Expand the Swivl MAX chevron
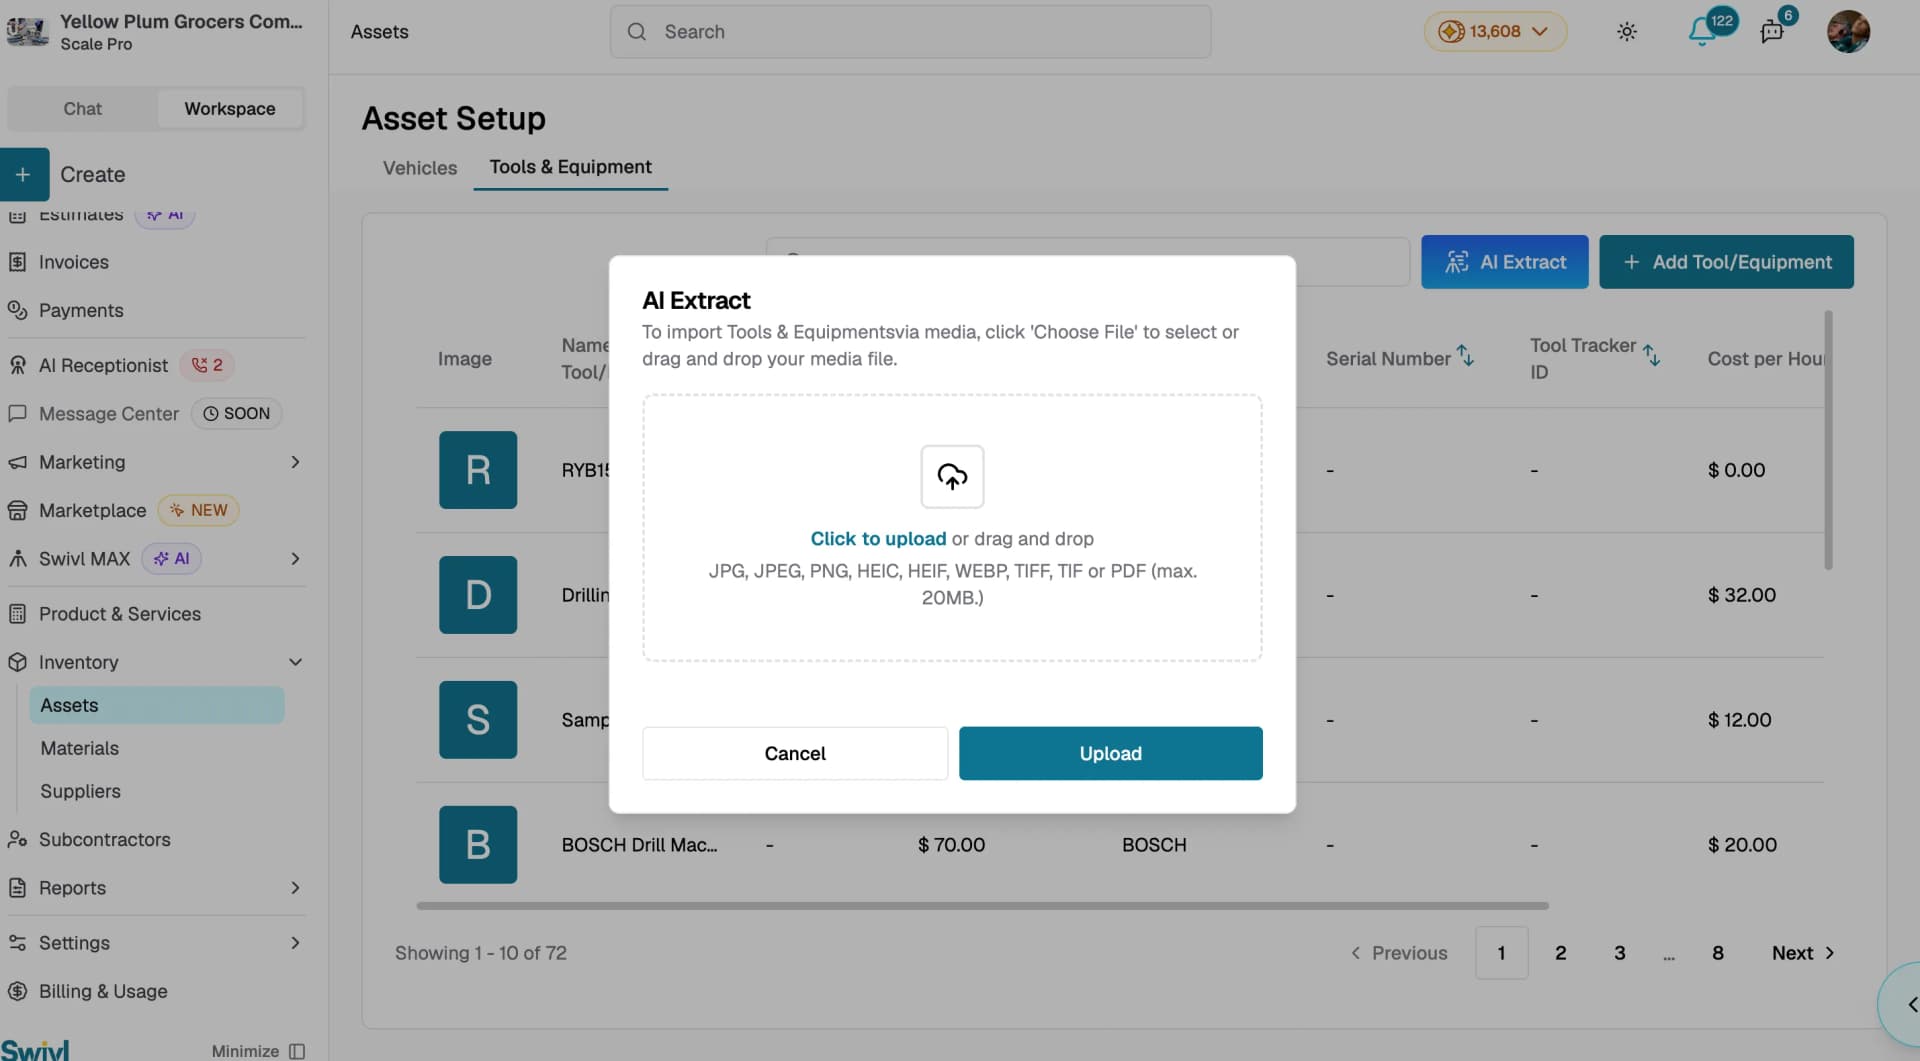Image resolution: width=1920 pixels, height=1061 pixels. pyautogui.click(x=295, y=558)
